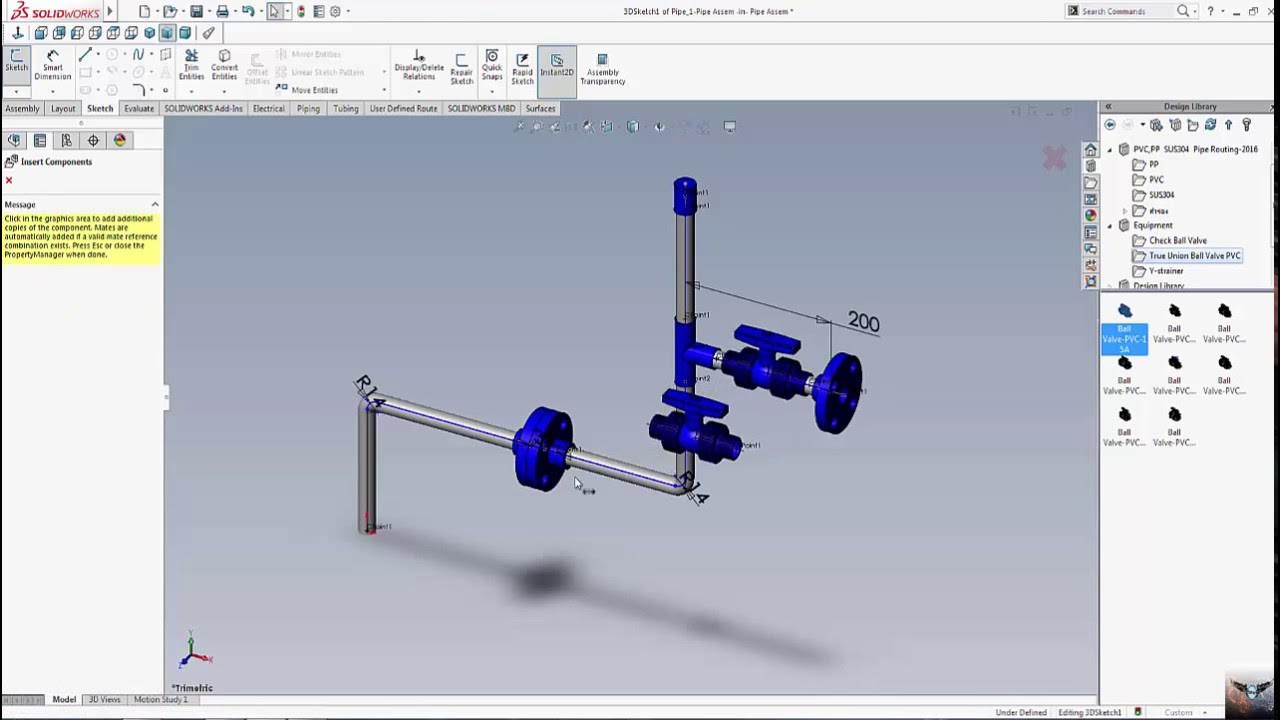The image size is (1280, 720).
Task: Collapse the Equipment library node
Action: (x=1109, y=225)
